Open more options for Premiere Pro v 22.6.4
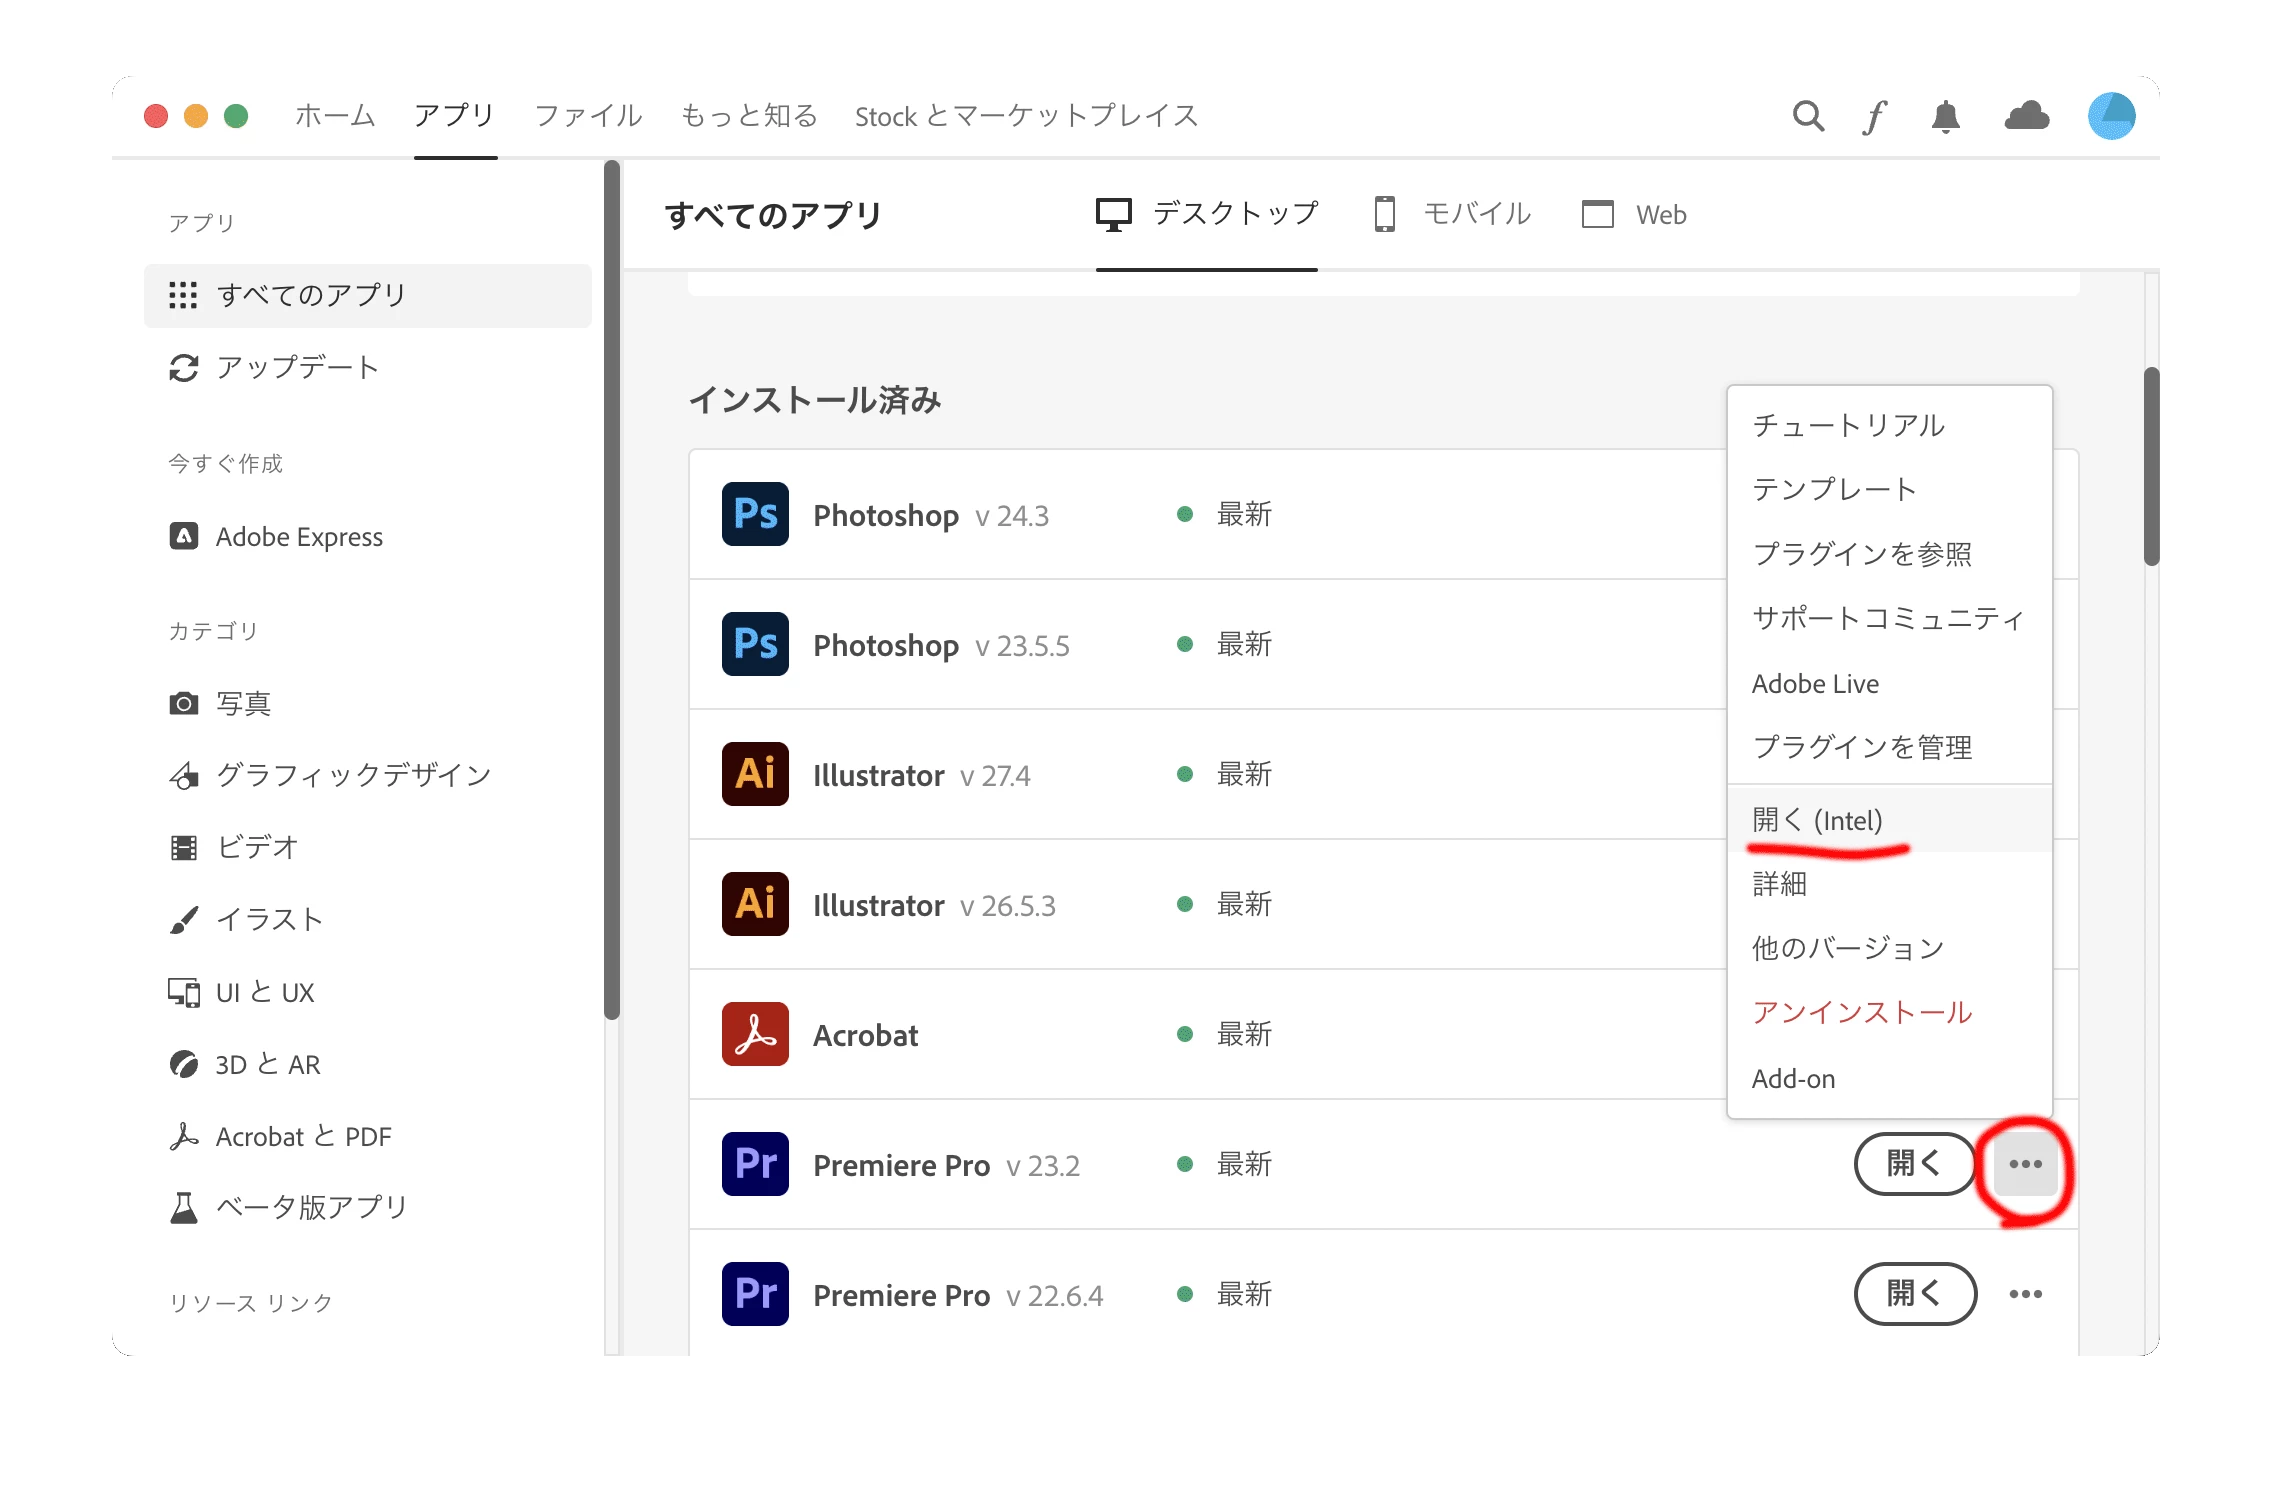The width and height of the screenshot is (2272, 1504). coord(2025,1294)
